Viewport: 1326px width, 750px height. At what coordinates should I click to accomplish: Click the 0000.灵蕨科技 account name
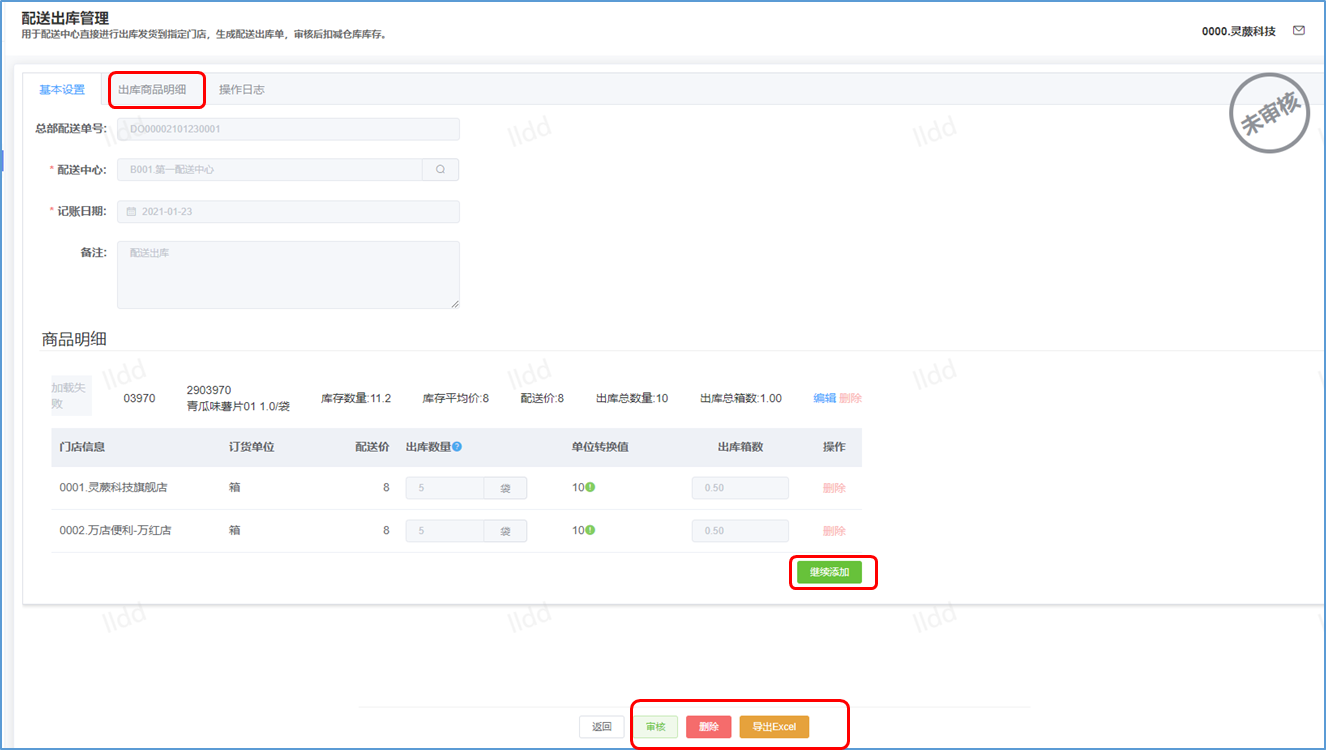[x=1239, y=31]
